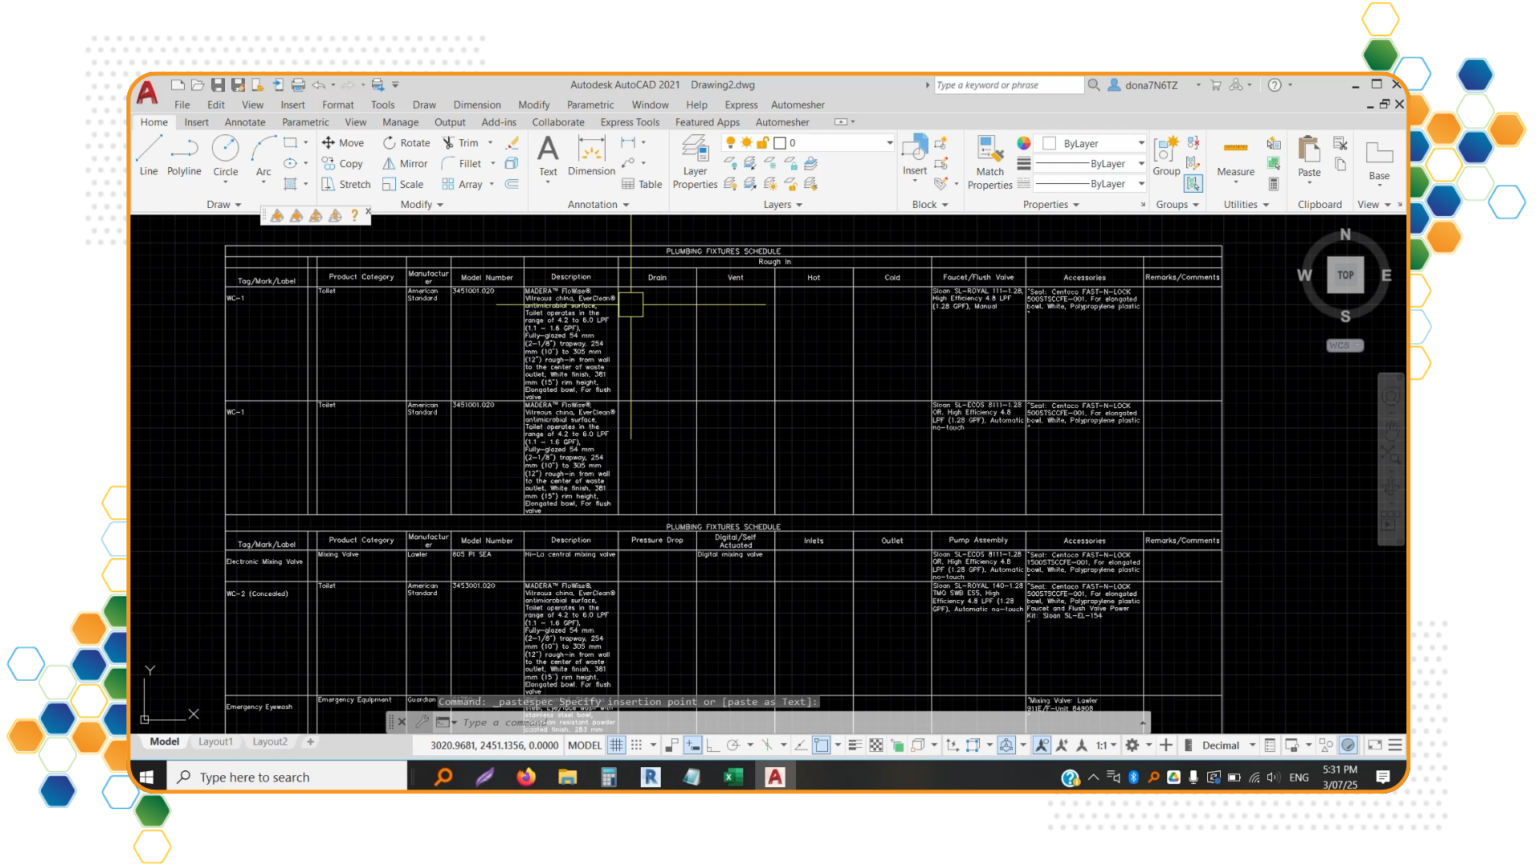
Task: Click the Scale tool
Action: coord(403,184)
